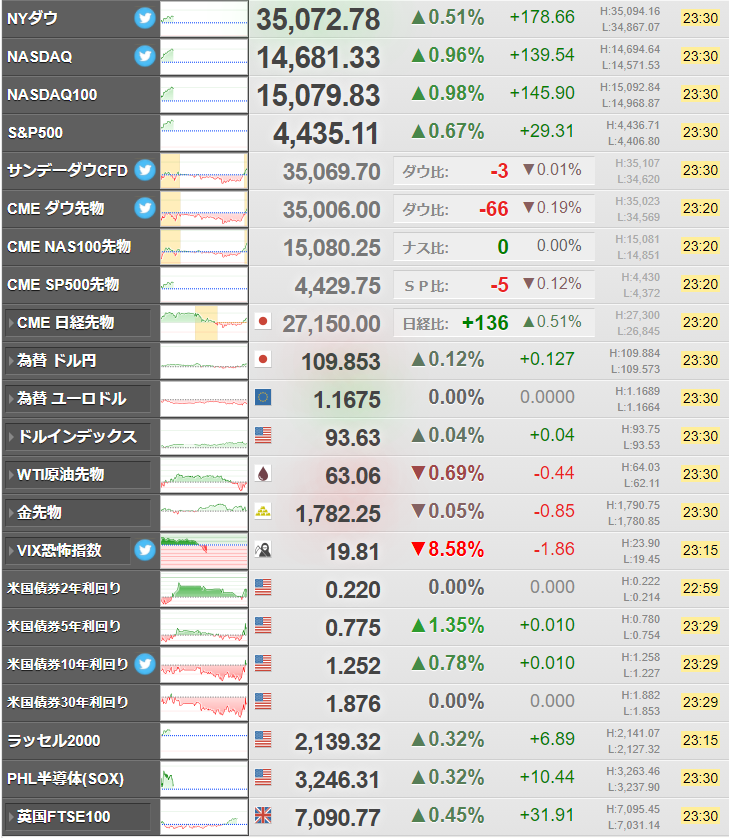Image resolution: width=729 pixels, height=838 pixels.
Task: Click Twitter icon on CME ダウ先物 row
Action: coord(144,208)
